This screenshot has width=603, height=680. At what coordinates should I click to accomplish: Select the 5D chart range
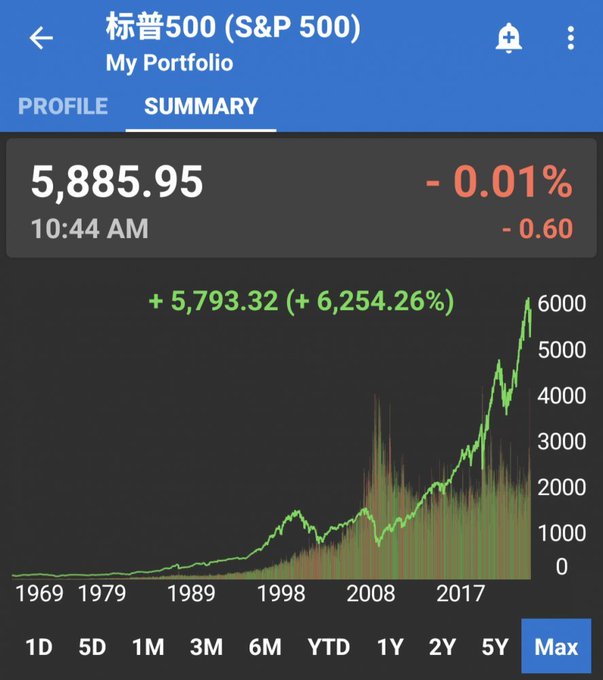click(92, 647)
